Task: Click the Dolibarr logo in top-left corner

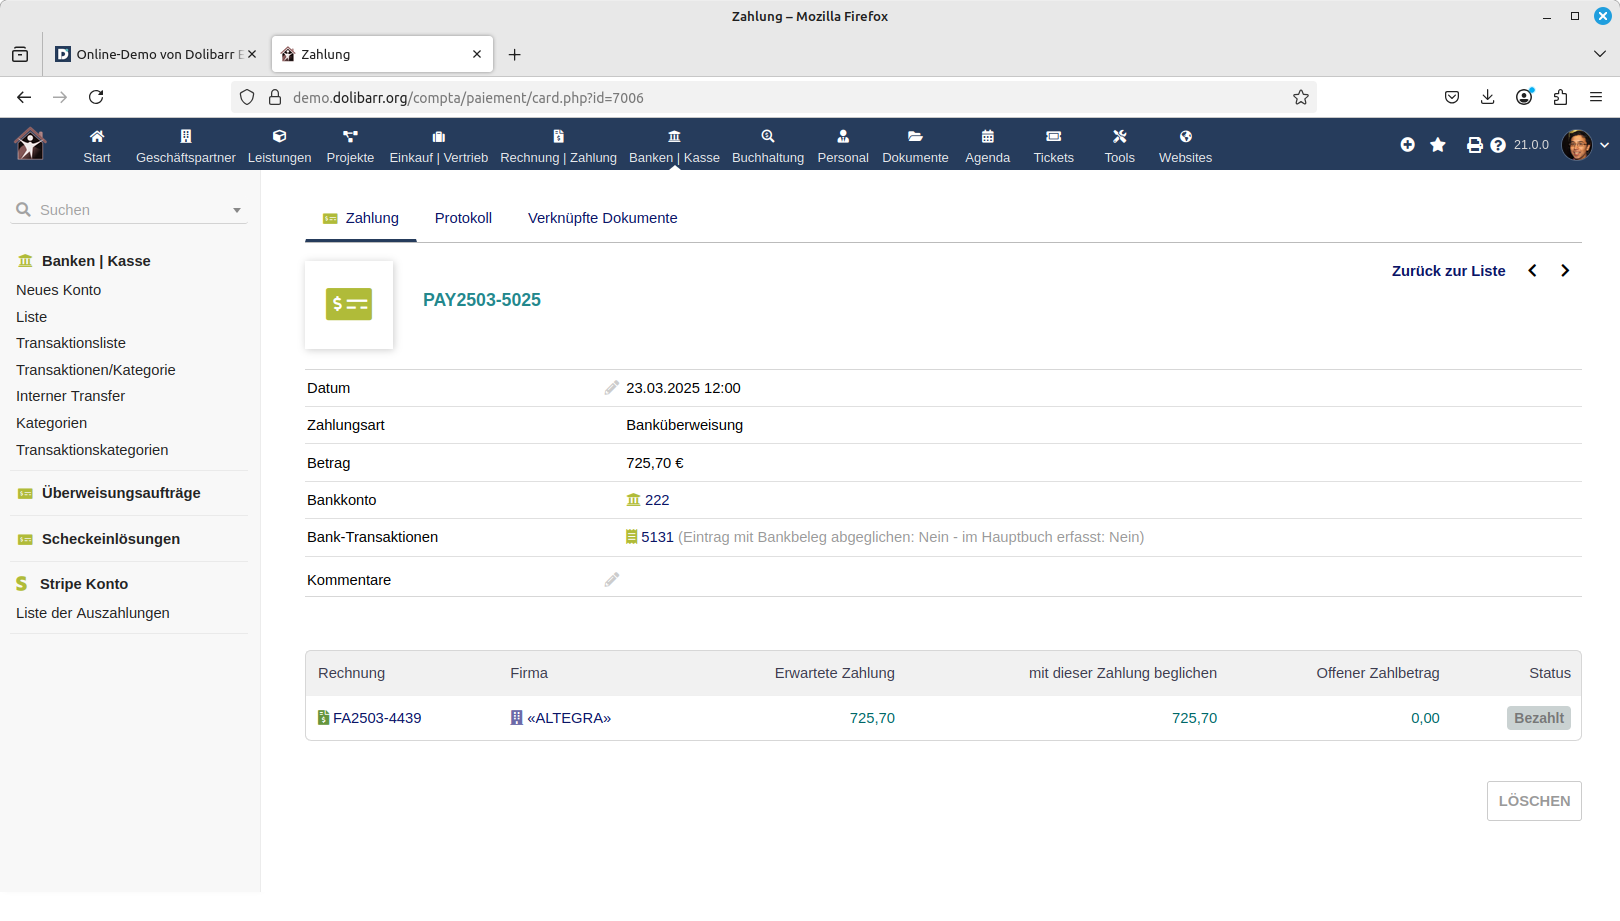Action: 30,144
